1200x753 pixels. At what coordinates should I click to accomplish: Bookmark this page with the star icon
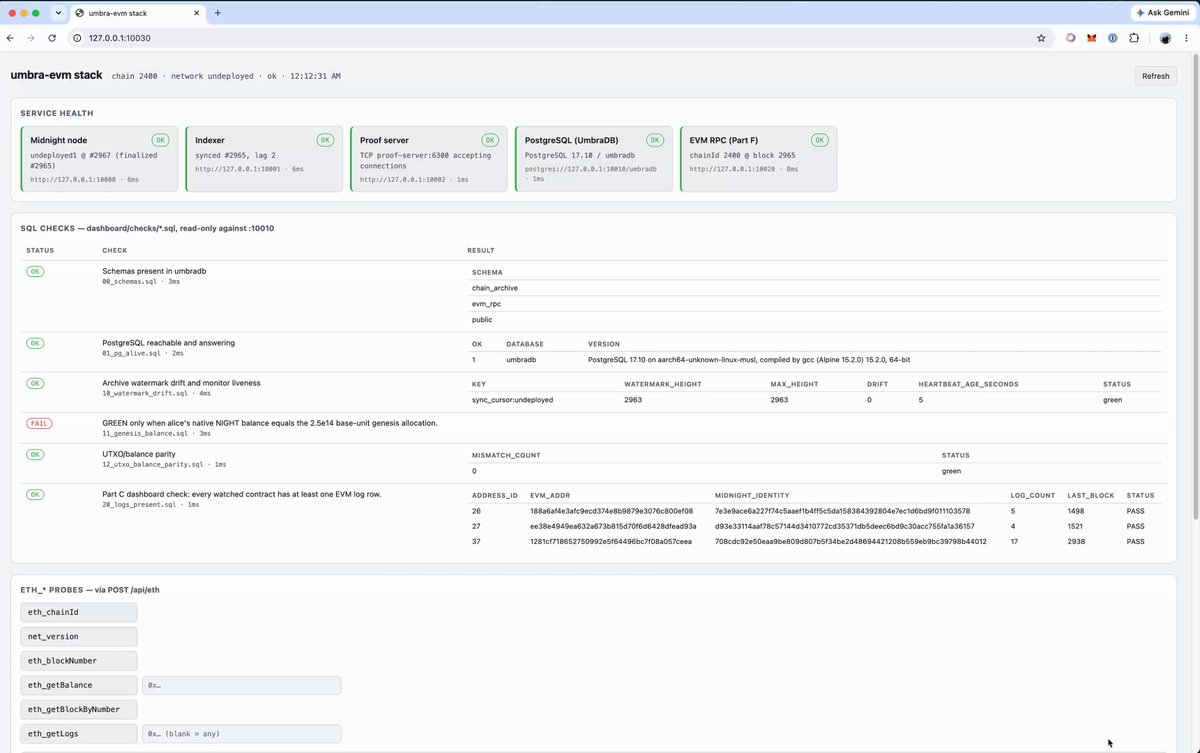tap(1041, 38)
